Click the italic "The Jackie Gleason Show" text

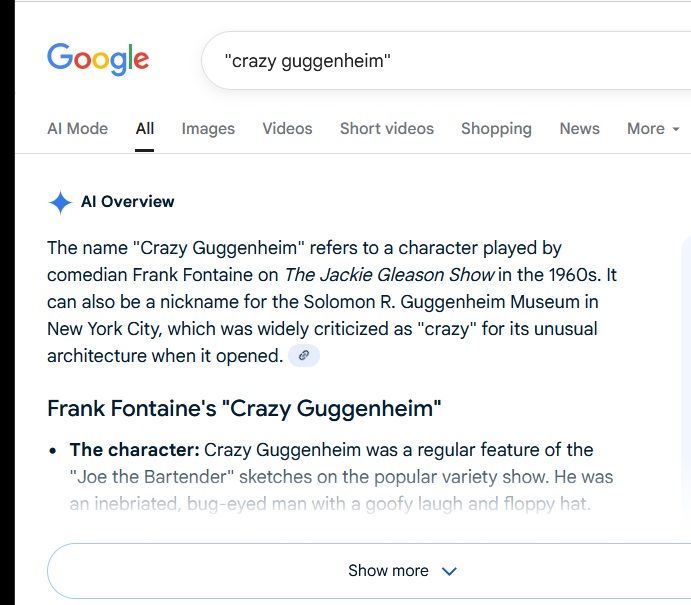coord(389,275)
